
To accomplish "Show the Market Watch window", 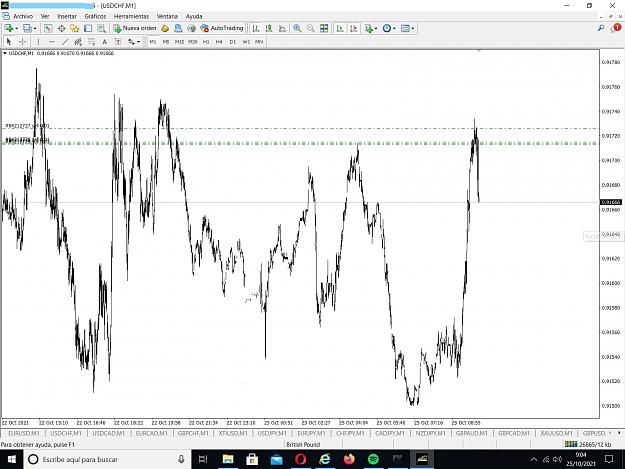I will pyautogui.click(x=48, y=28).
